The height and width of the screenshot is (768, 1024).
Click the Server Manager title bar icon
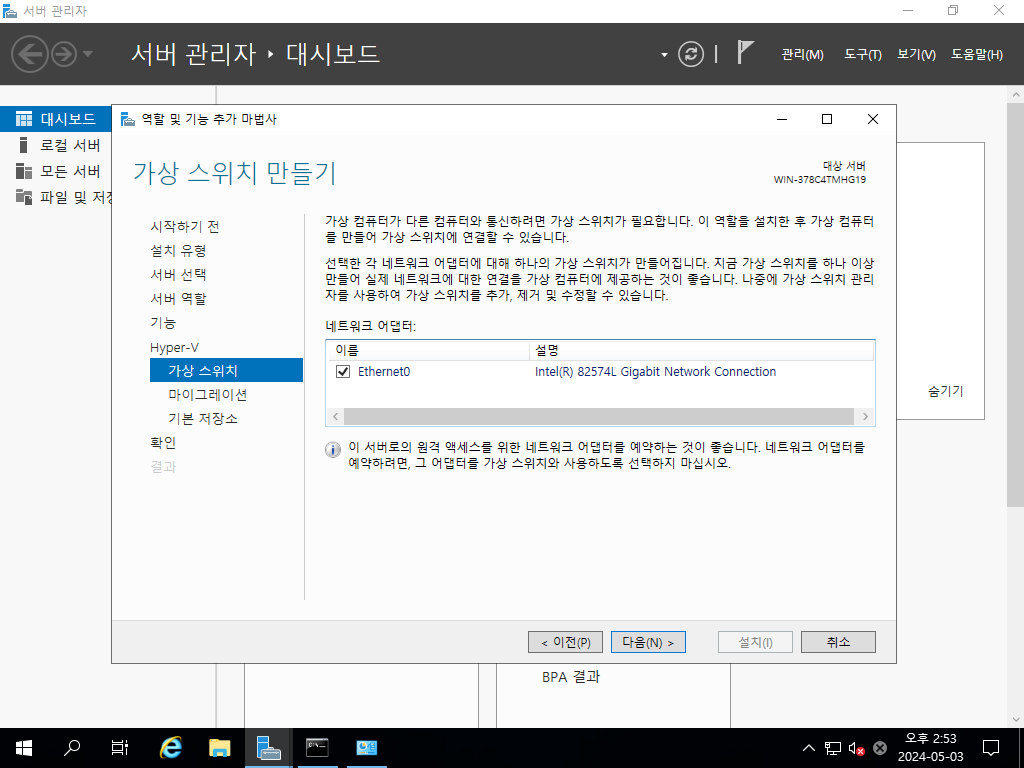click(x=10, y=10)
